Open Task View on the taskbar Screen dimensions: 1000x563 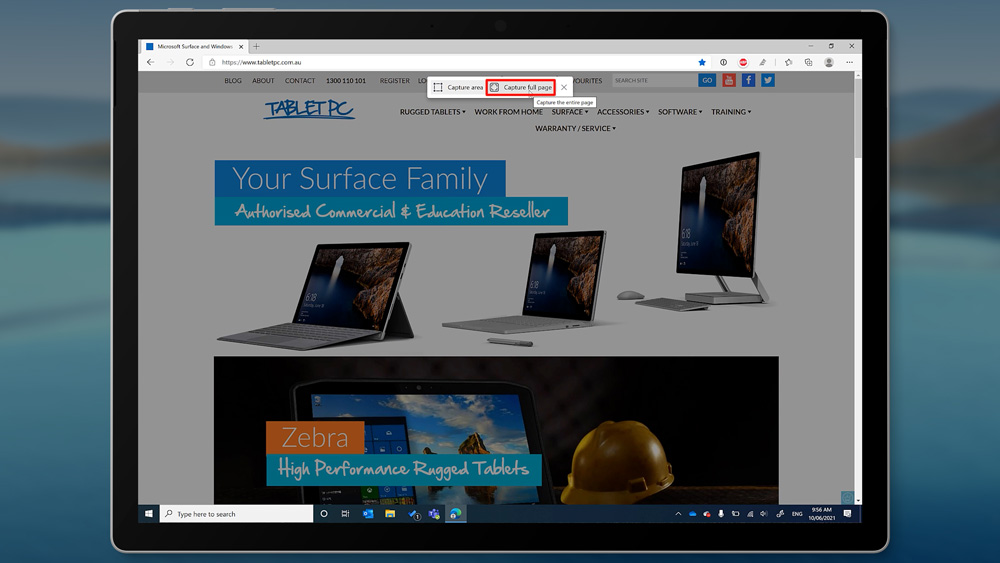(346, 514)
